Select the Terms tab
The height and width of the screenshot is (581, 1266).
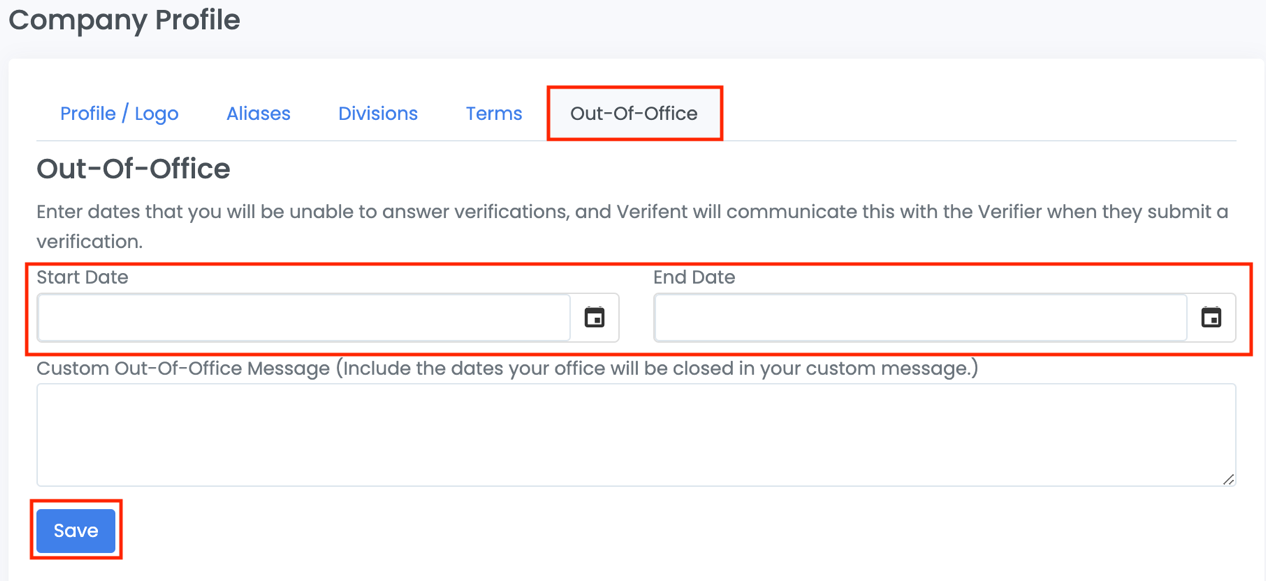[494, 114]
